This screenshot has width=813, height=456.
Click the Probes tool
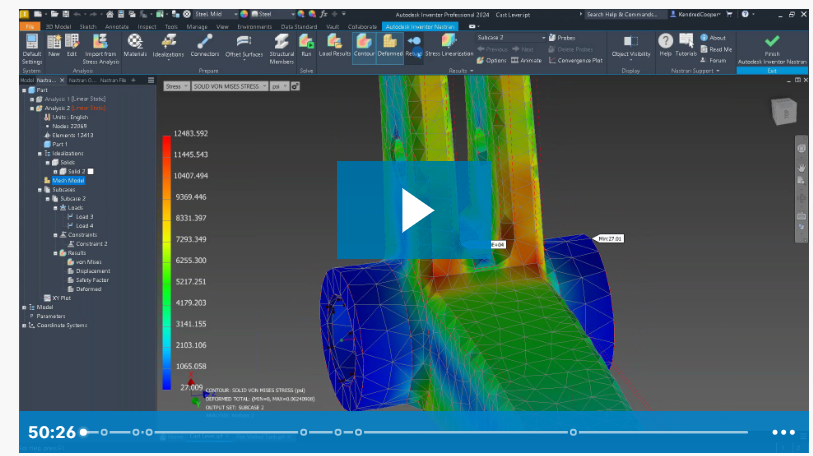[562, 38]
